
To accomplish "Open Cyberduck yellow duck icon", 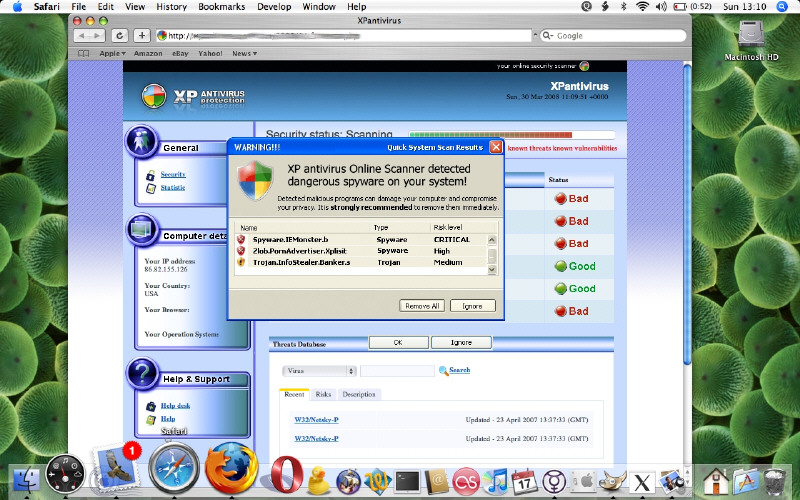I will (x=319, y=481).
